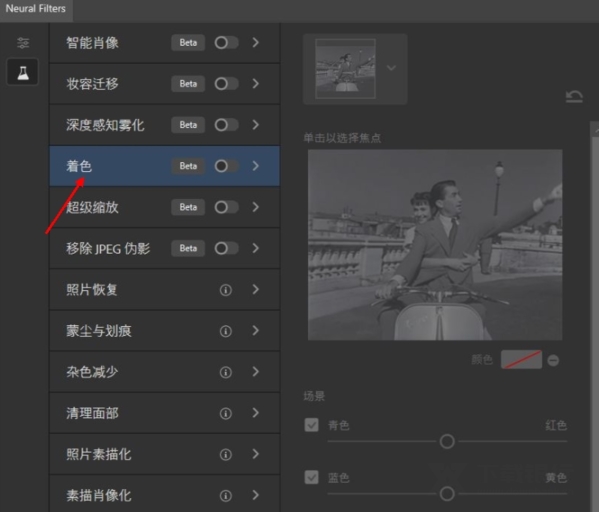Image resolution: width=599 pixels, height=512 pixels.
Task: Click Beta badge on 超级缩放
Action: (x=188, y=207)
